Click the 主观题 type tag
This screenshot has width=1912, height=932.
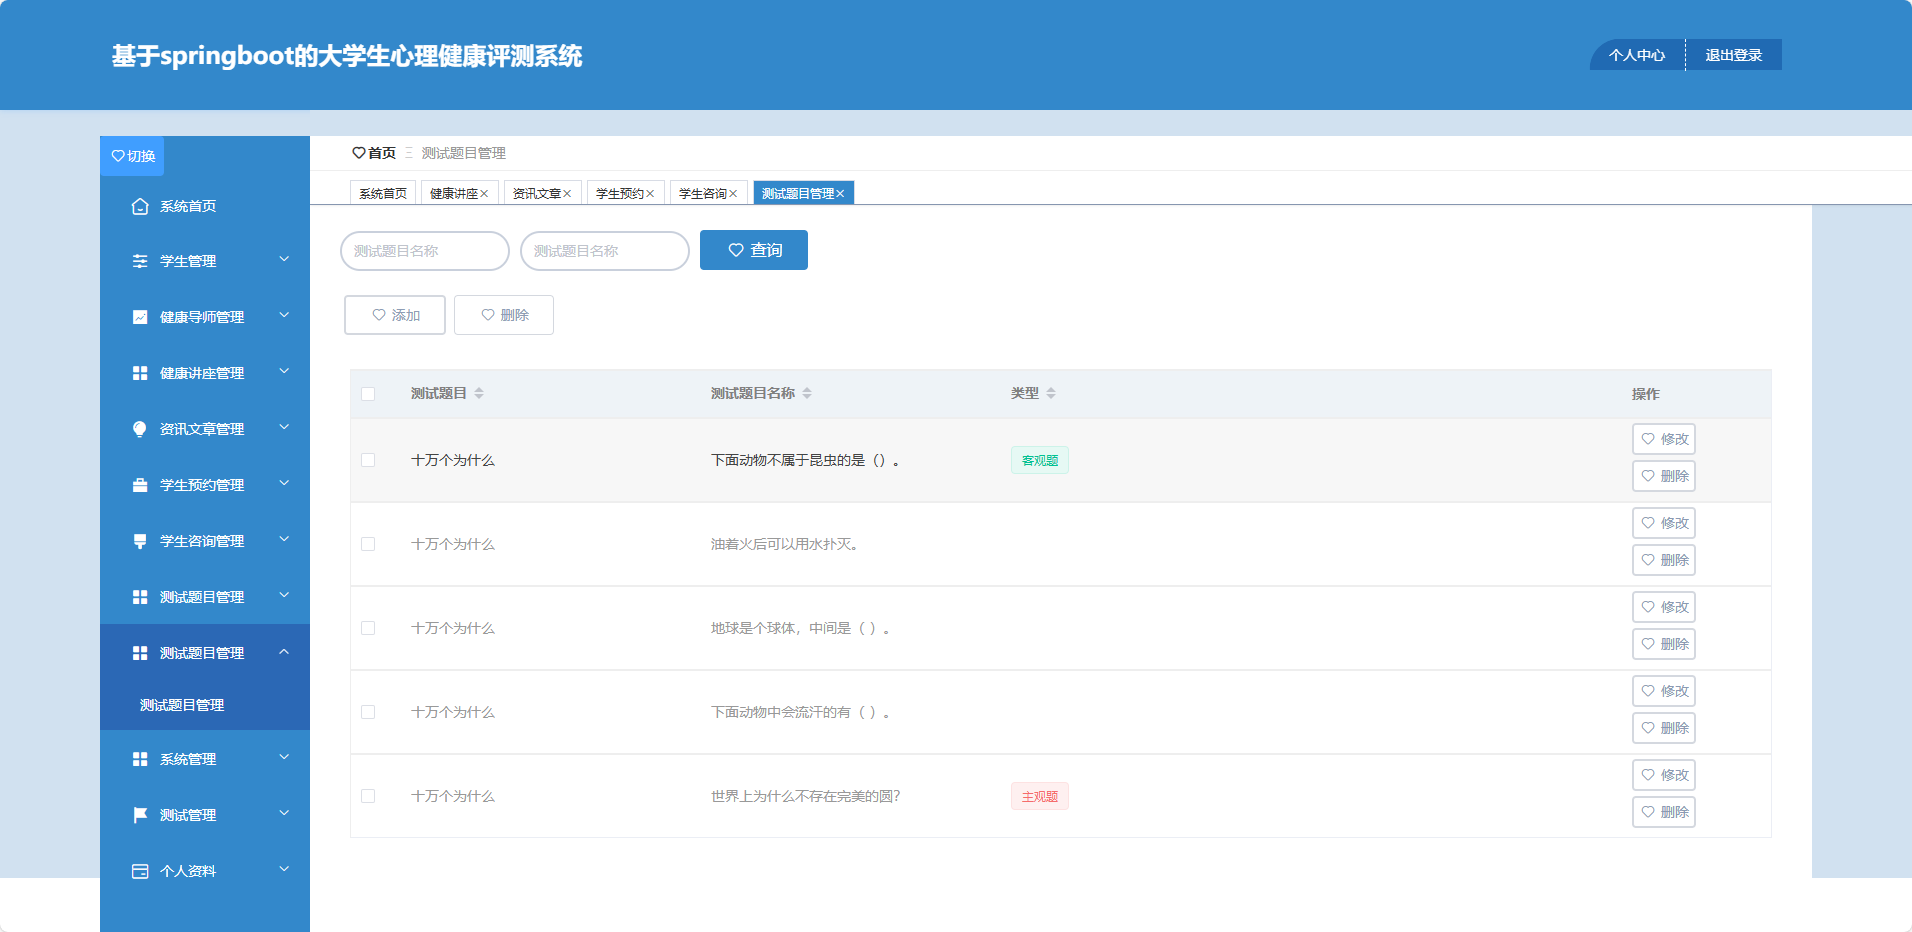[1040, 796]
